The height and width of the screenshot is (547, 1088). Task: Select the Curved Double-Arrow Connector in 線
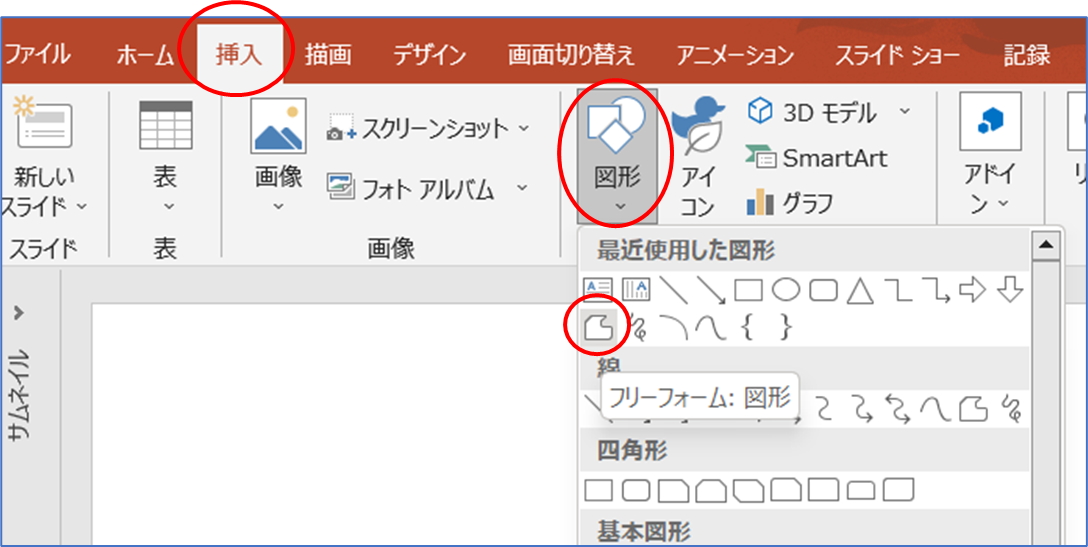[898, 409]
